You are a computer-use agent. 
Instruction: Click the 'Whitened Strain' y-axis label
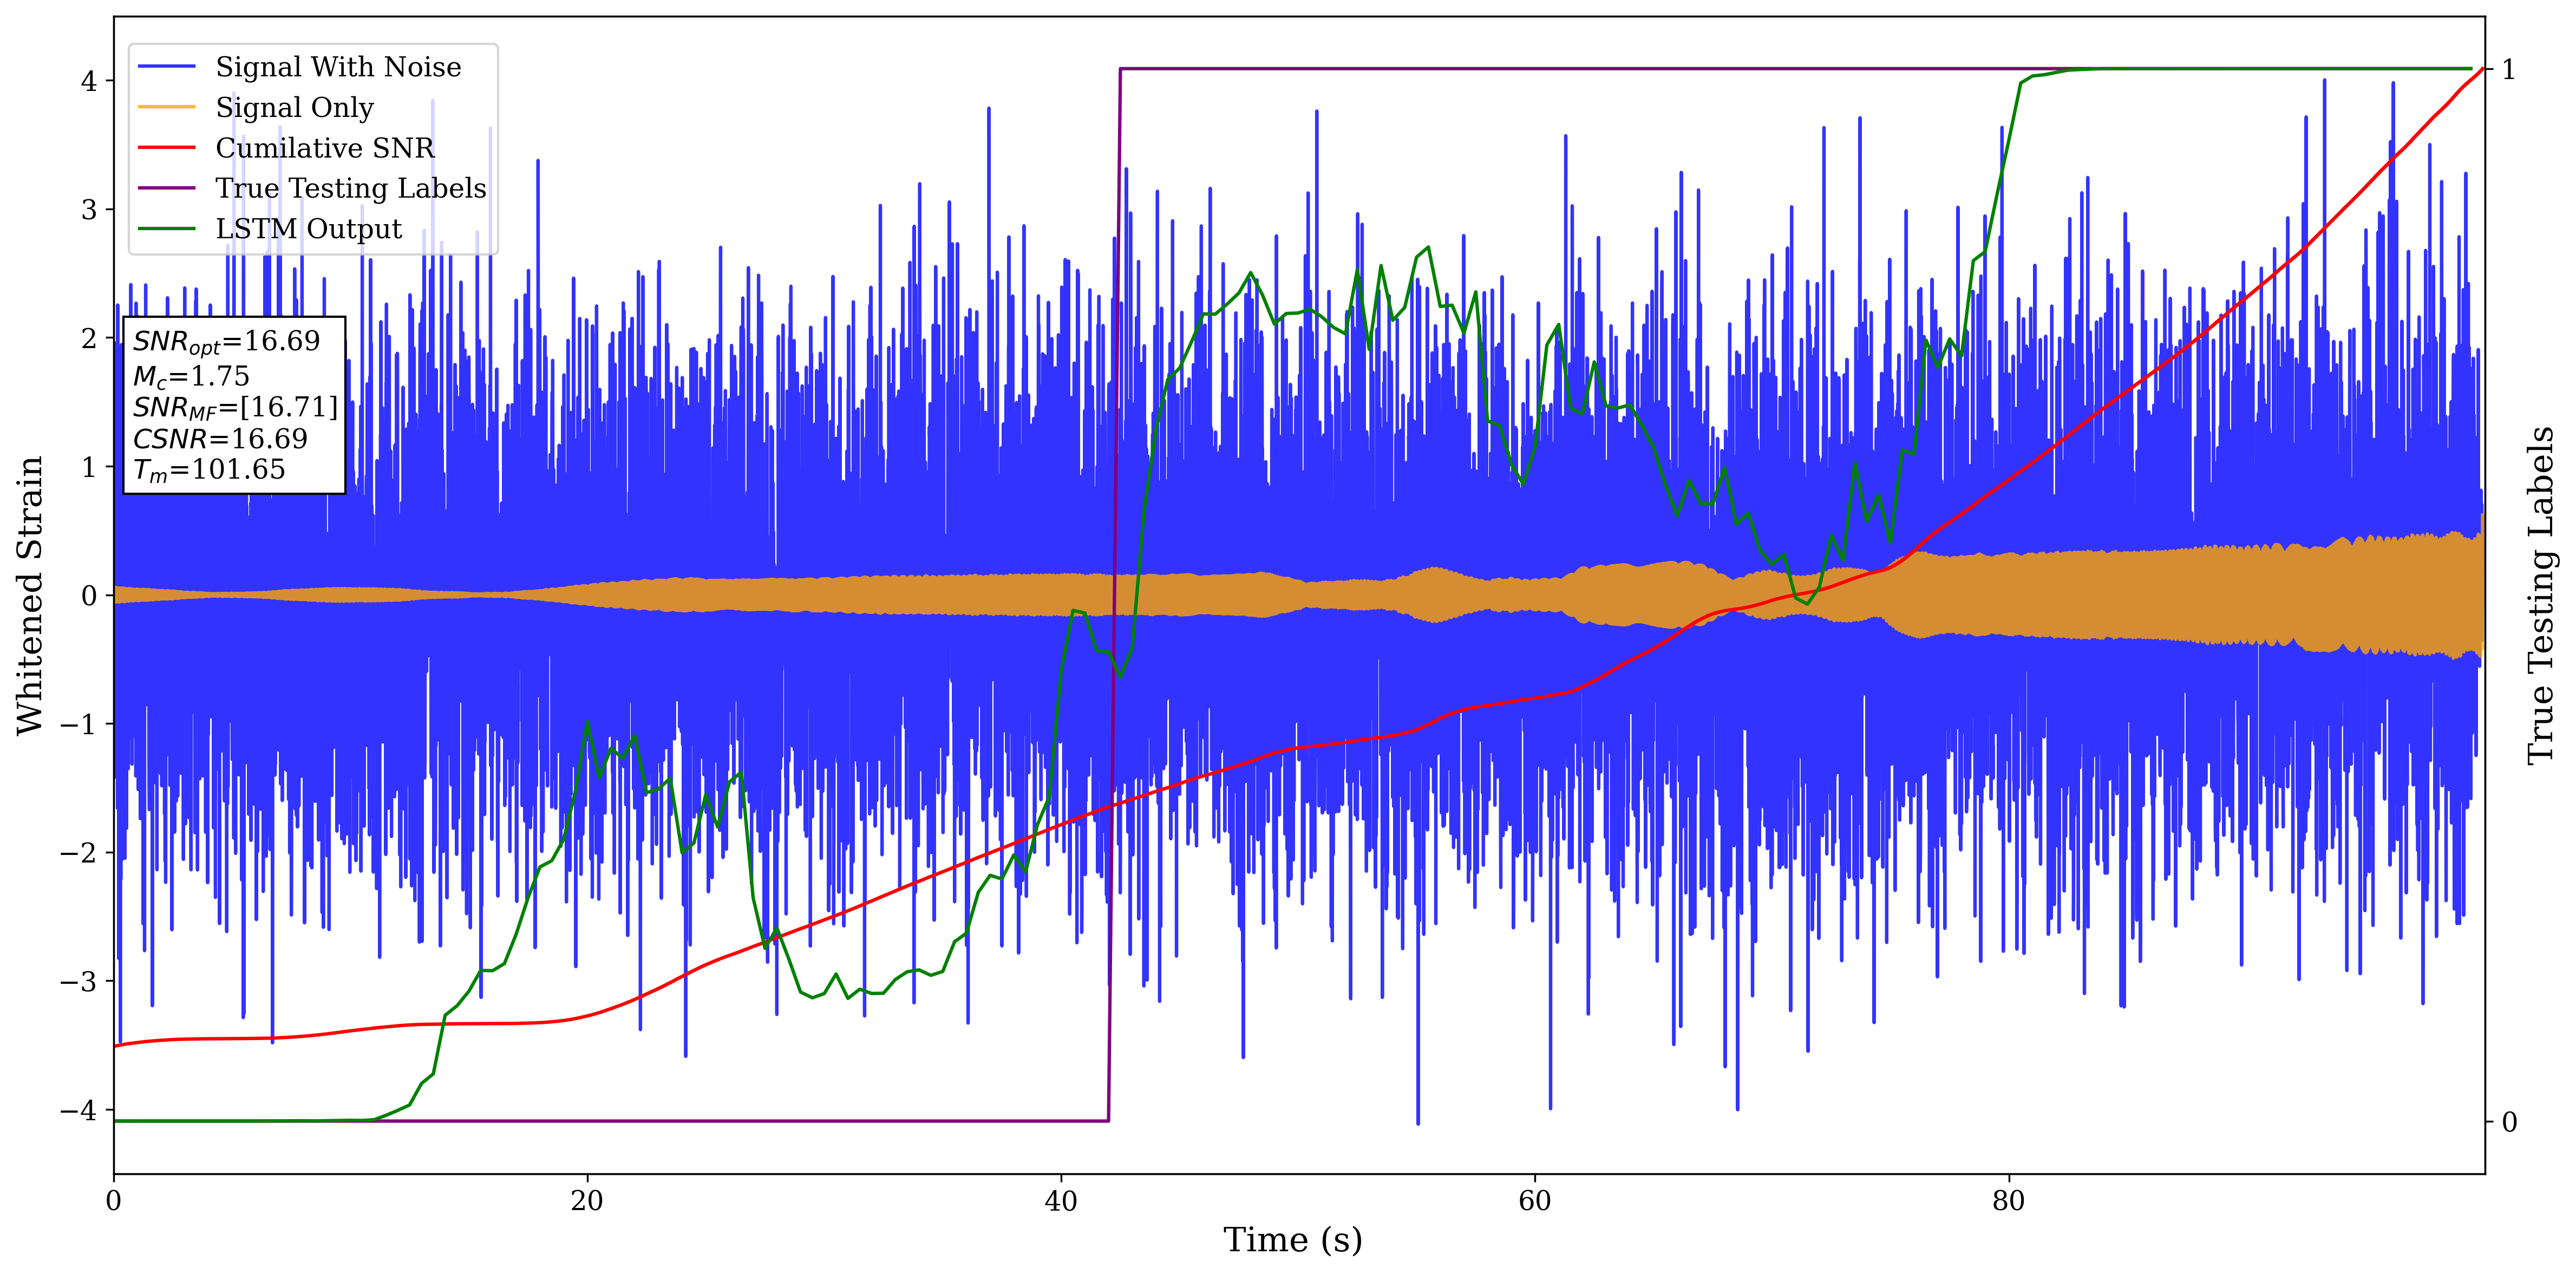pos(30,595)
